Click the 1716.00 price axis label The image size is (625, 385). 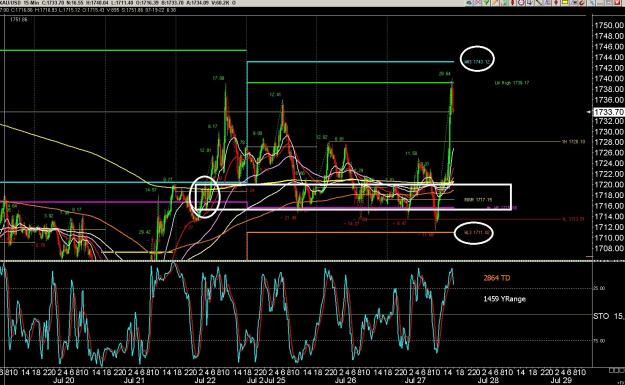click(609, 206)
